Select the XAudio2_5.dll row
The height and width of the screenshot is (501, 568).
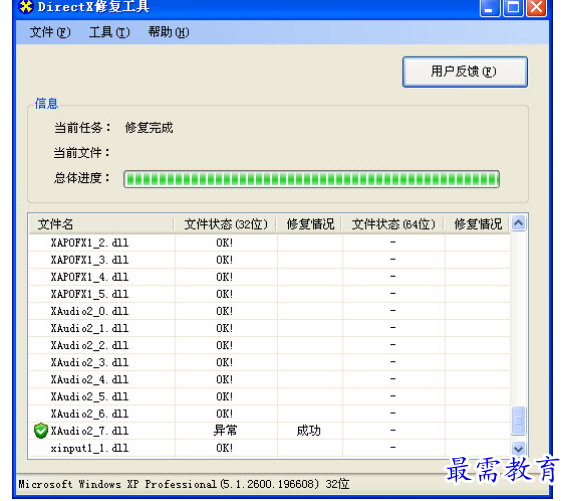click(270, 396)
